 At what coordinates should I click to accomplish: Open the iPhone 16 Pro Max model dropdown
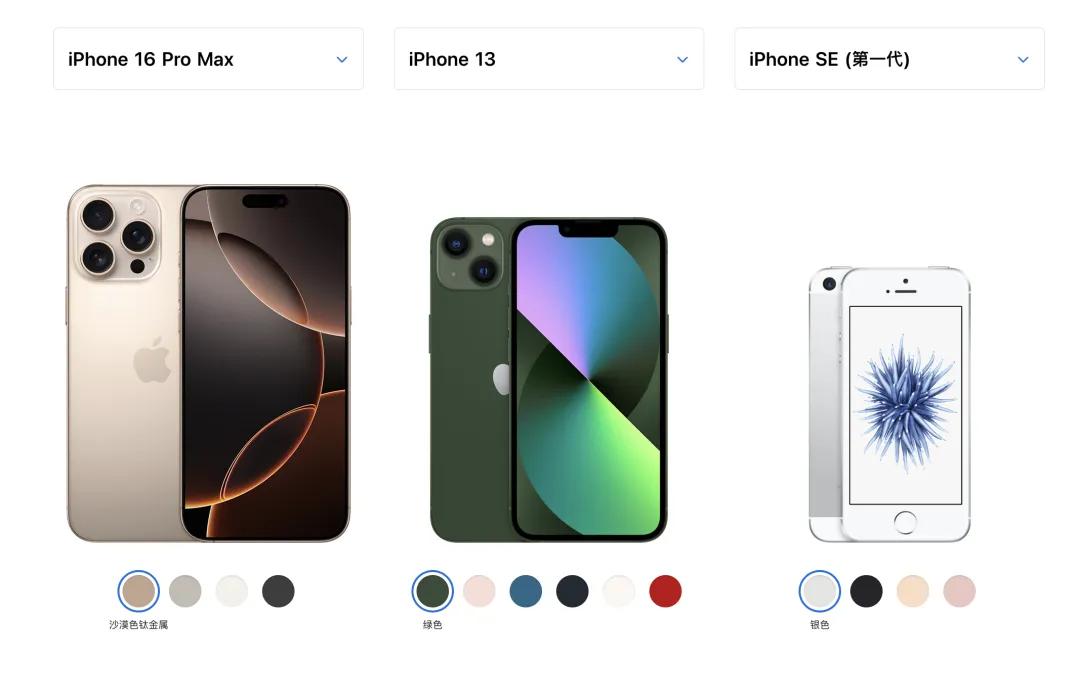(x=208, y=59)
